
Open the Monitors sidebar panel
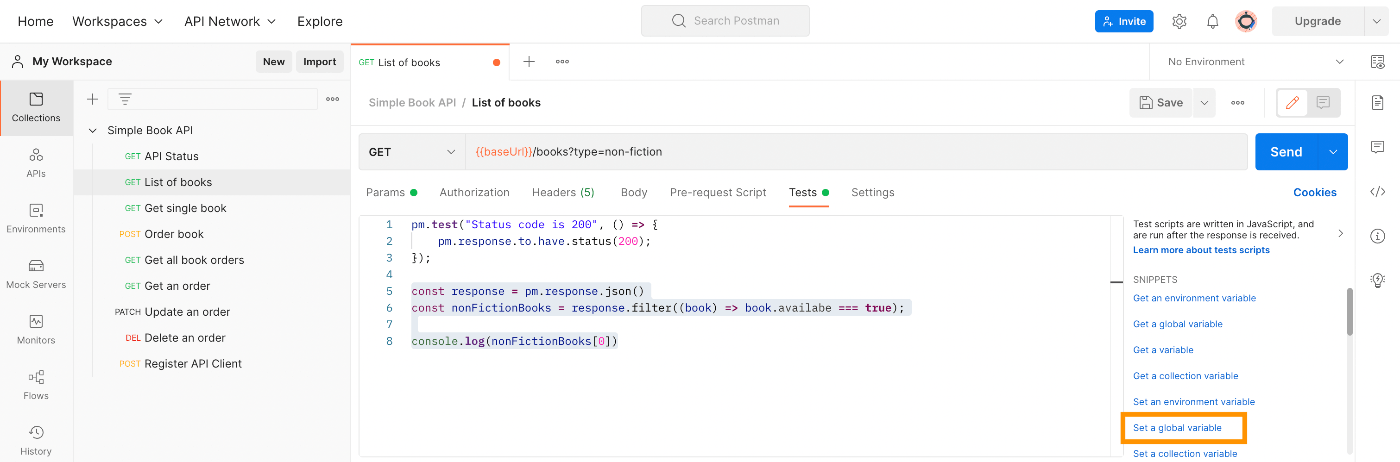pyautogui.click(x=36, y=330)
